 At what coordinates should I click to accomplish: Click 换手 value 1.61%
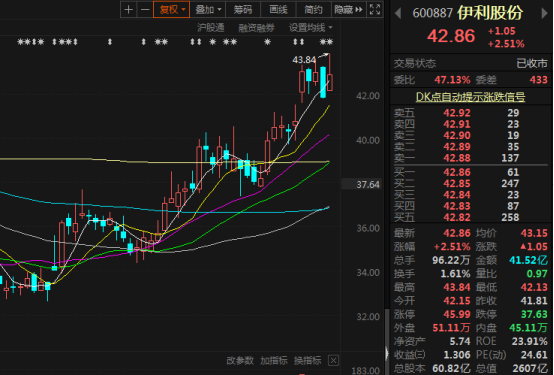coord(455,274)
